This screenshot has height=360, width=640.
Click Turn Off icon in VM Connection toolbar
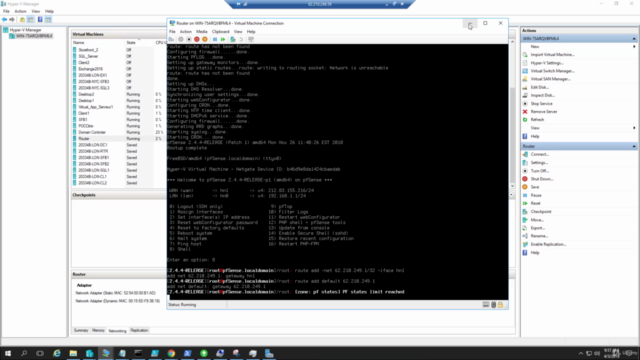189,39
